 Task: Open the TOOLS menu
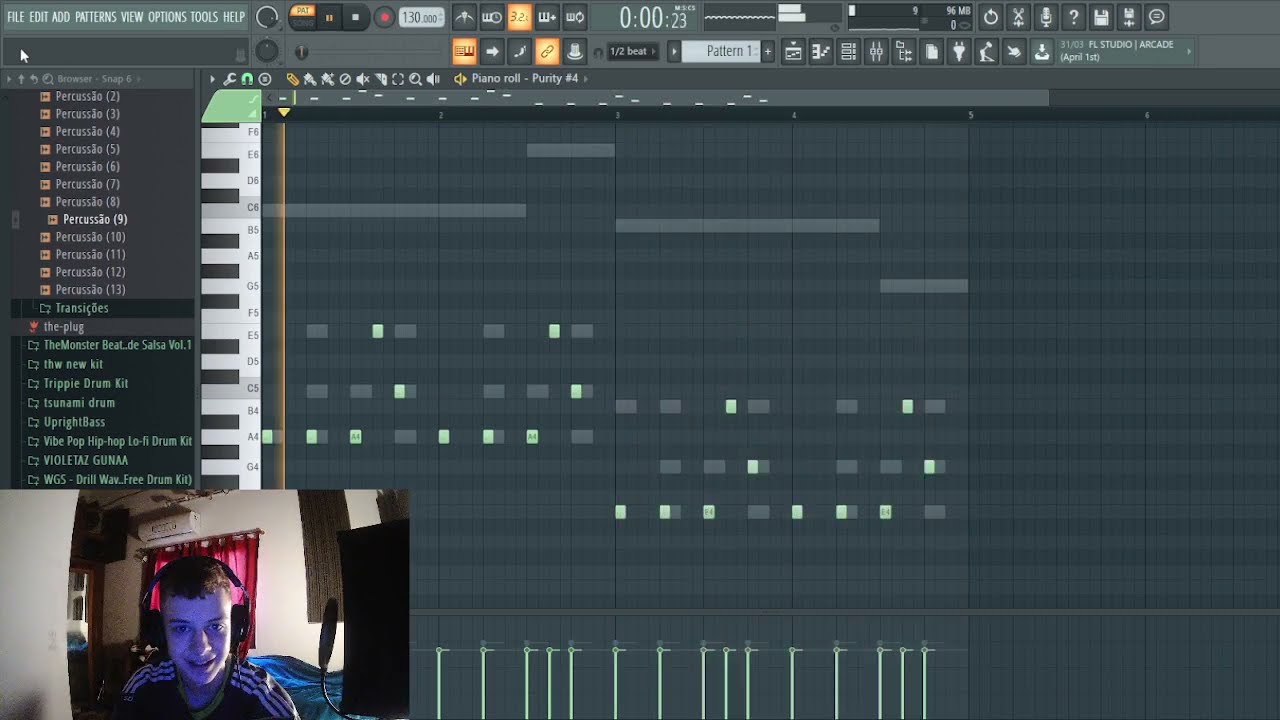204,17
